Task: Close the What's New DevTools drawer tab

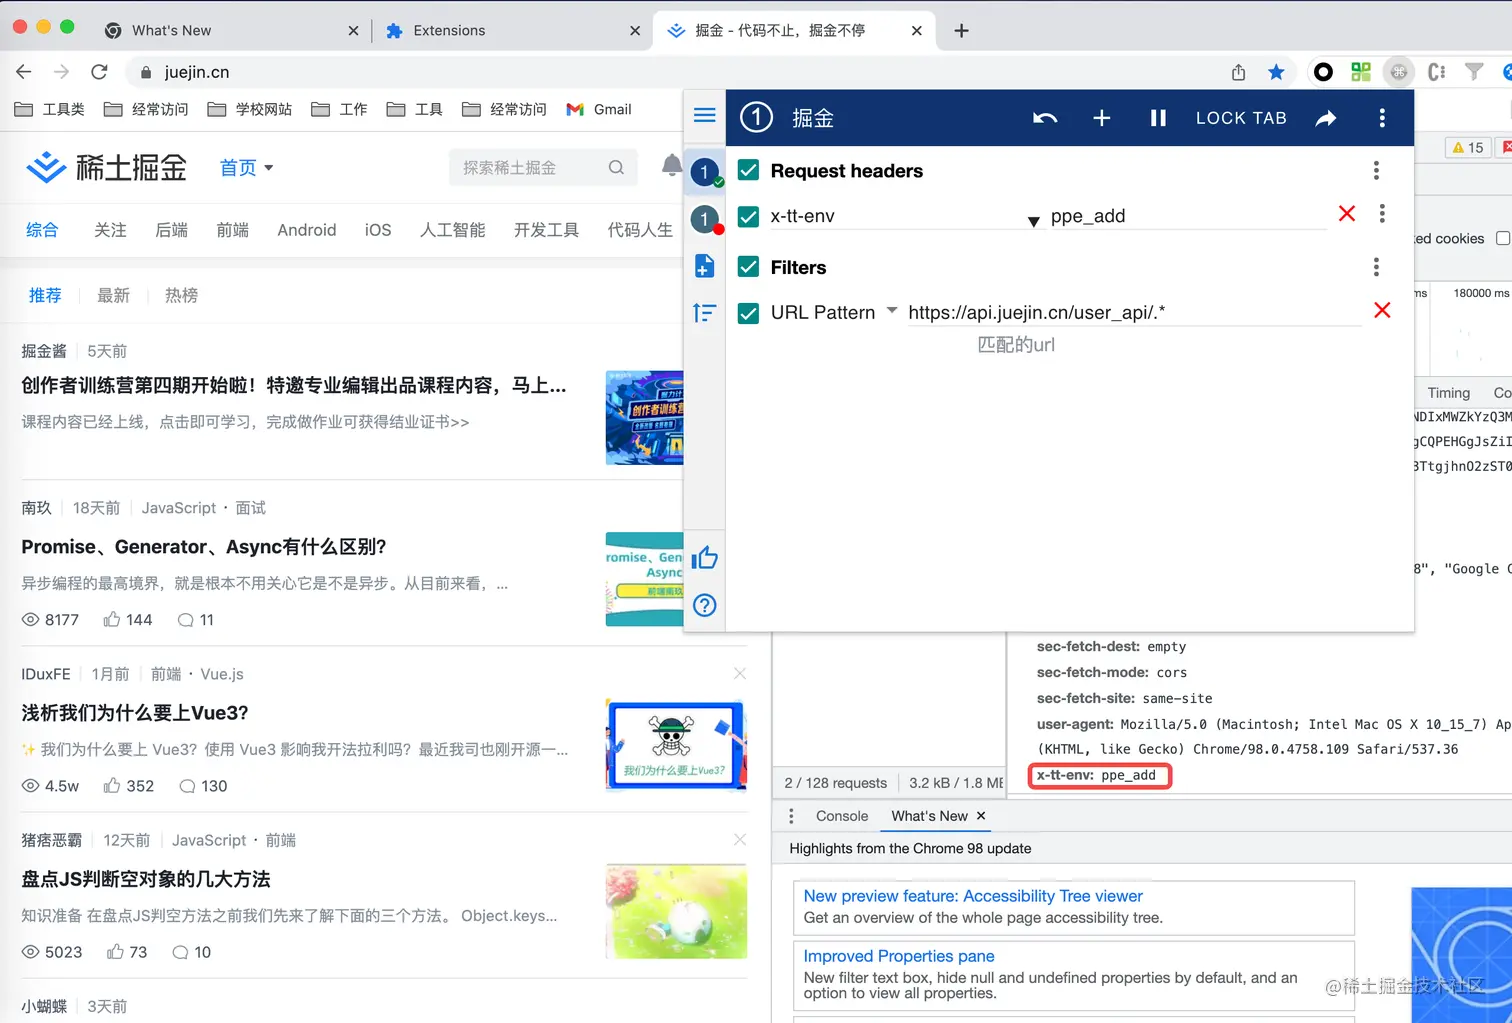Action: pyautogui.click(x=981, y=816)
